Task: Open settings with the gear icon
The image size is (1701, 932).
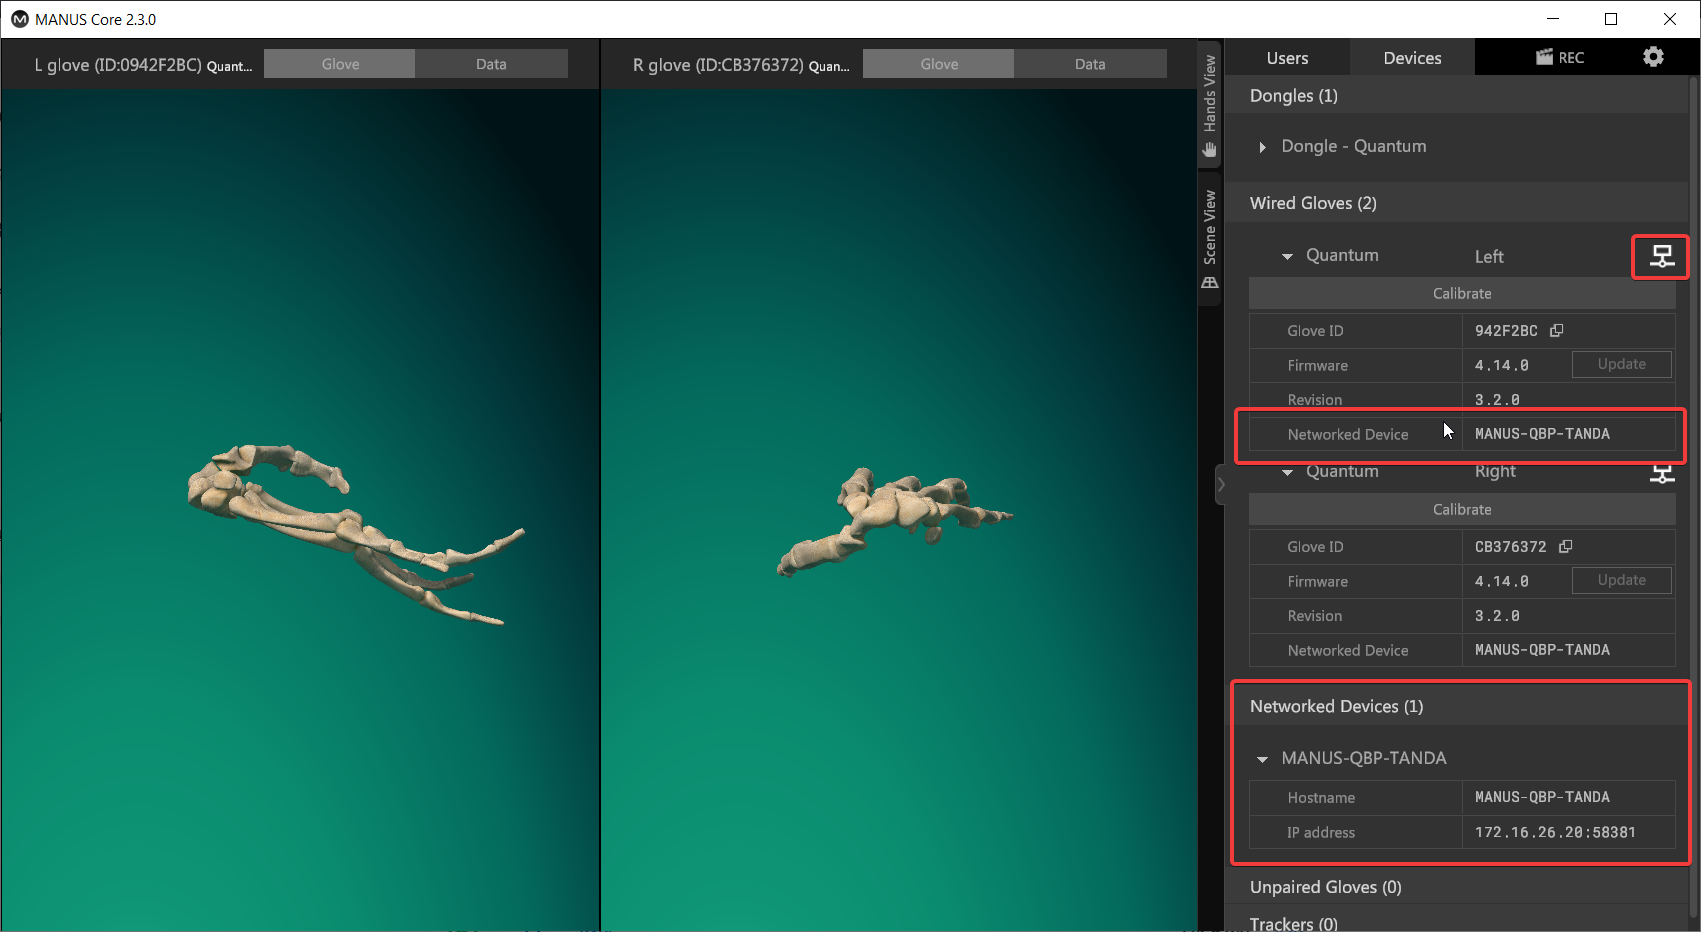Action: [1653, 57]
